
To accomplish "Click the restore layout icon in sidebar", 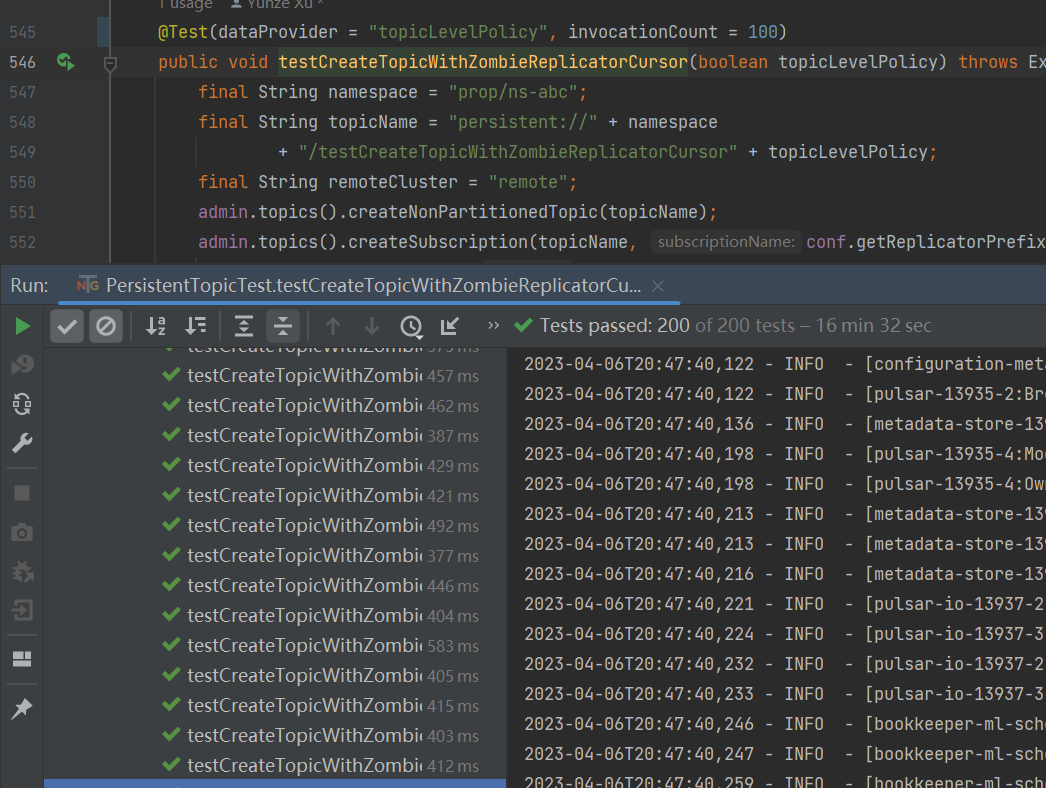I will (22, 659).
